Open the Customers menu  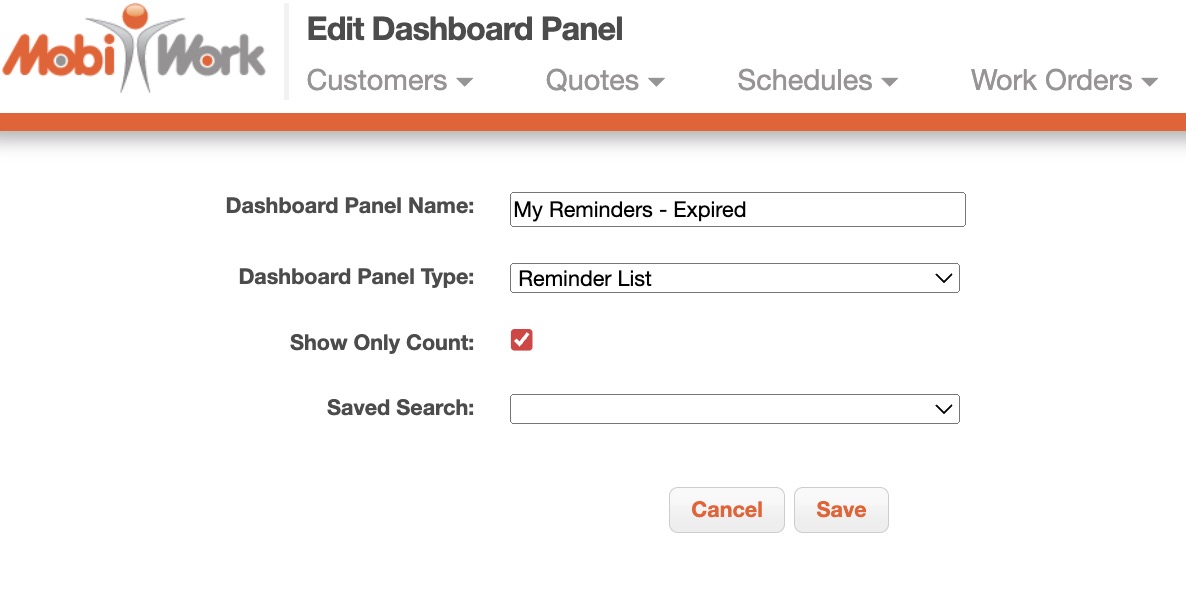pyautogui.click(x=377, y=81)
